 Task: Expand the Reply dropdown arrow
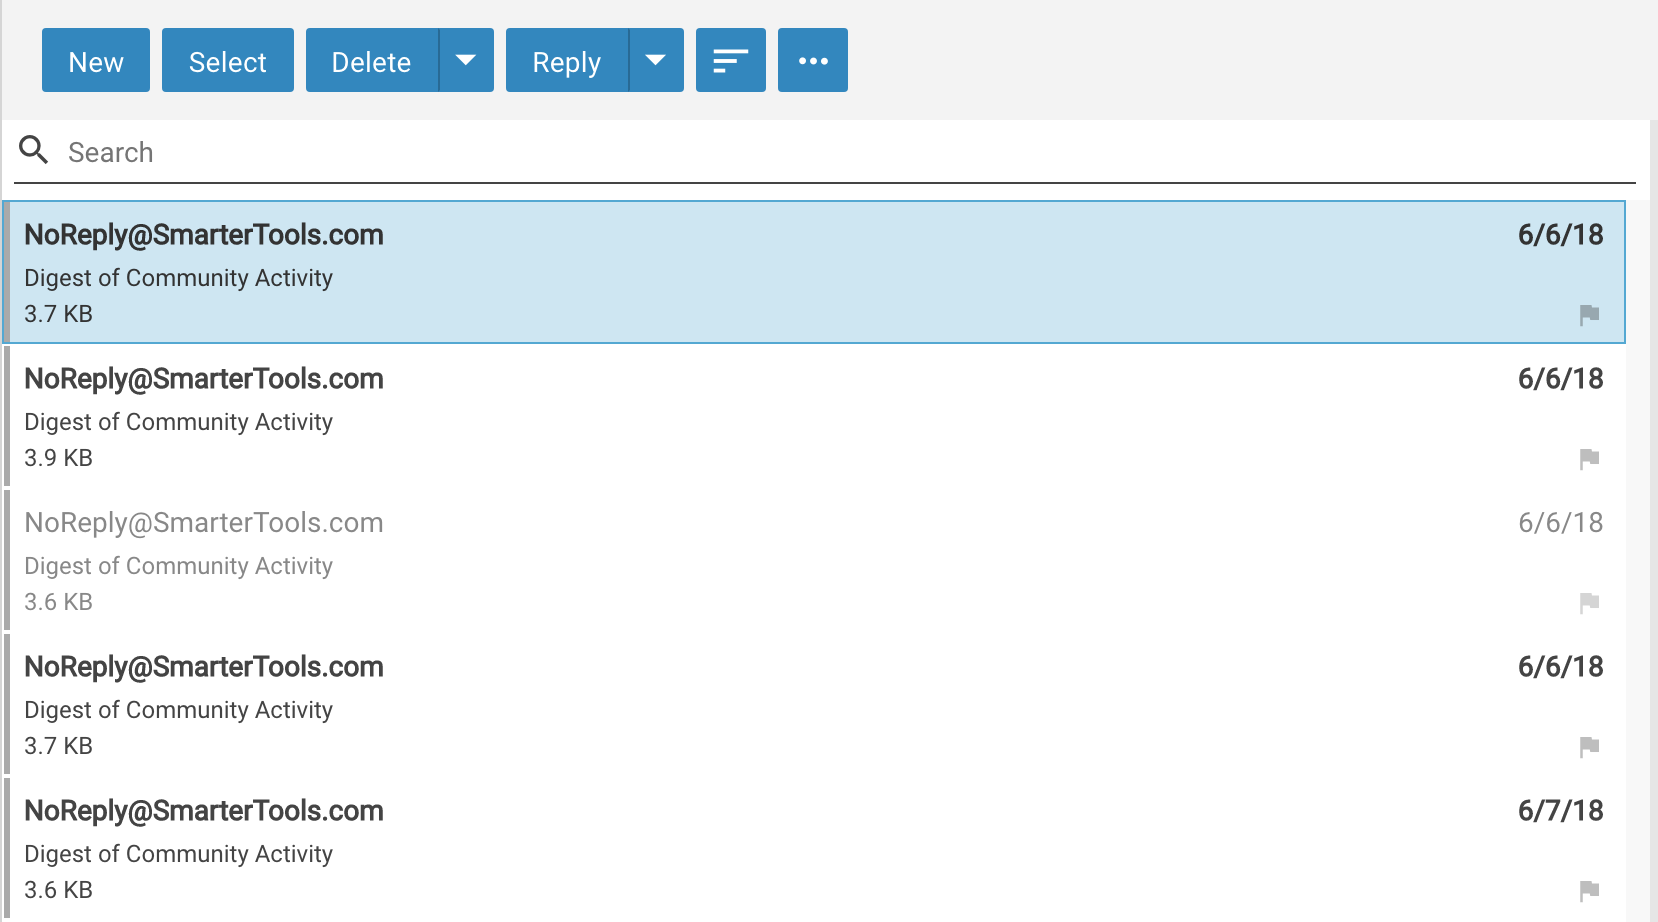[x=656, y=61]
